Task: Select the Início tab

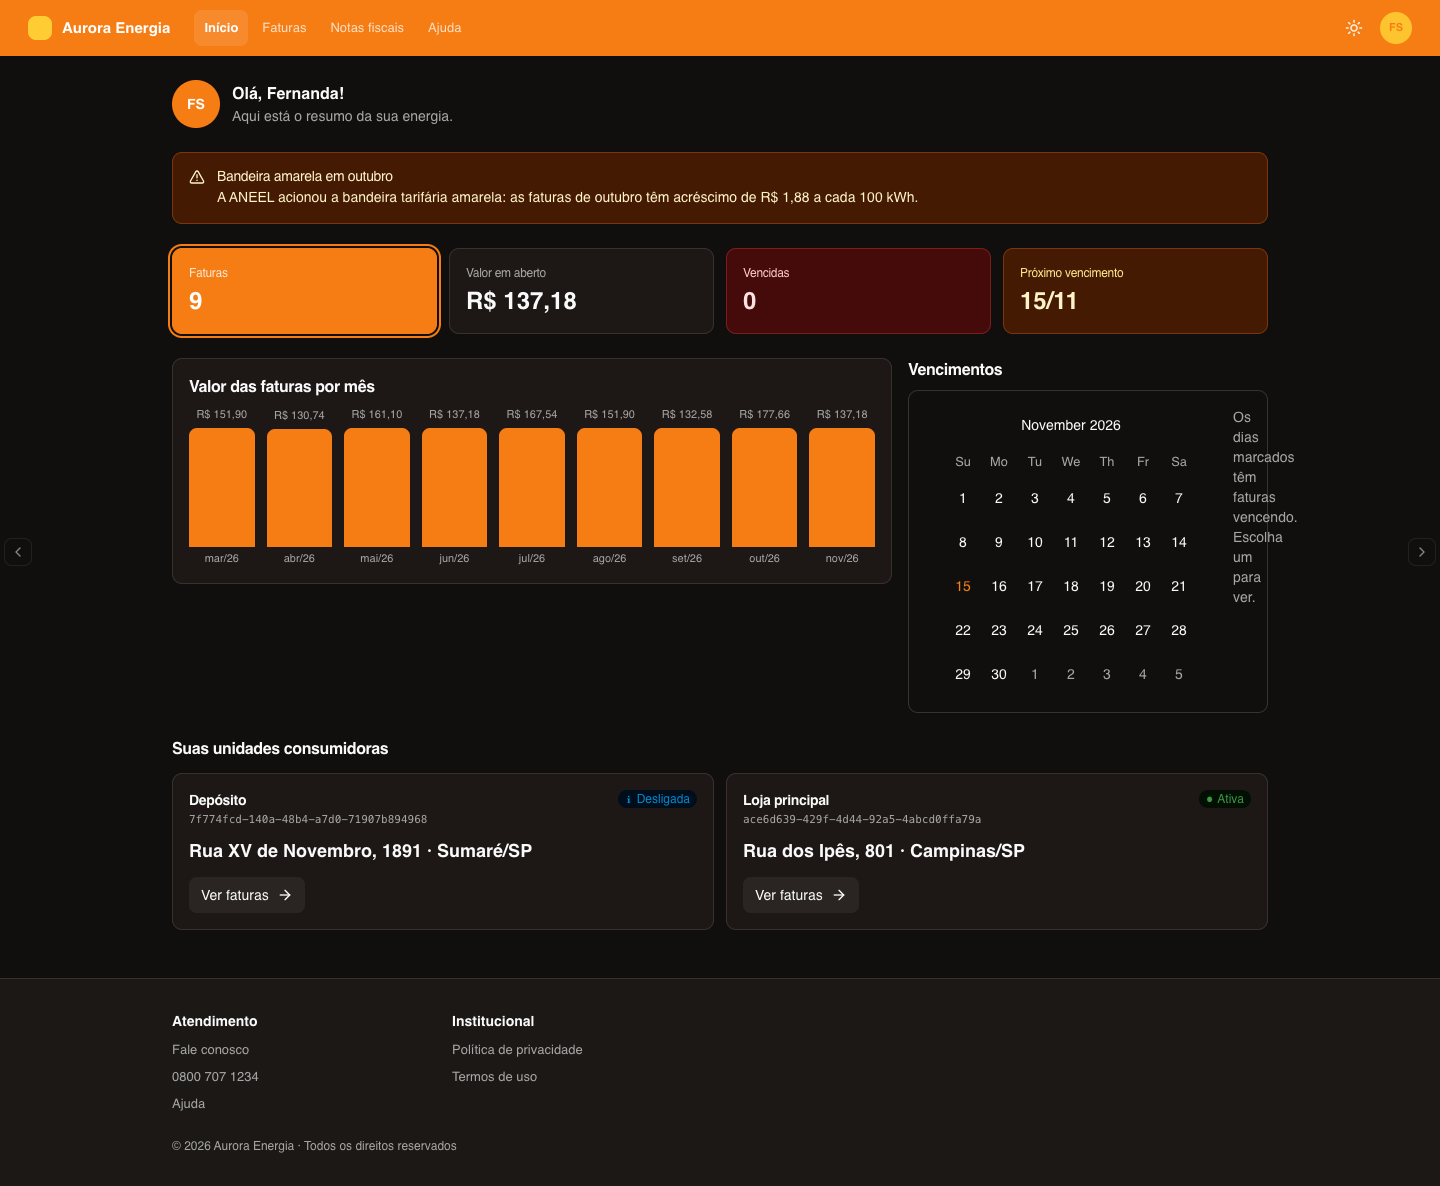Action: click(221, 28)
